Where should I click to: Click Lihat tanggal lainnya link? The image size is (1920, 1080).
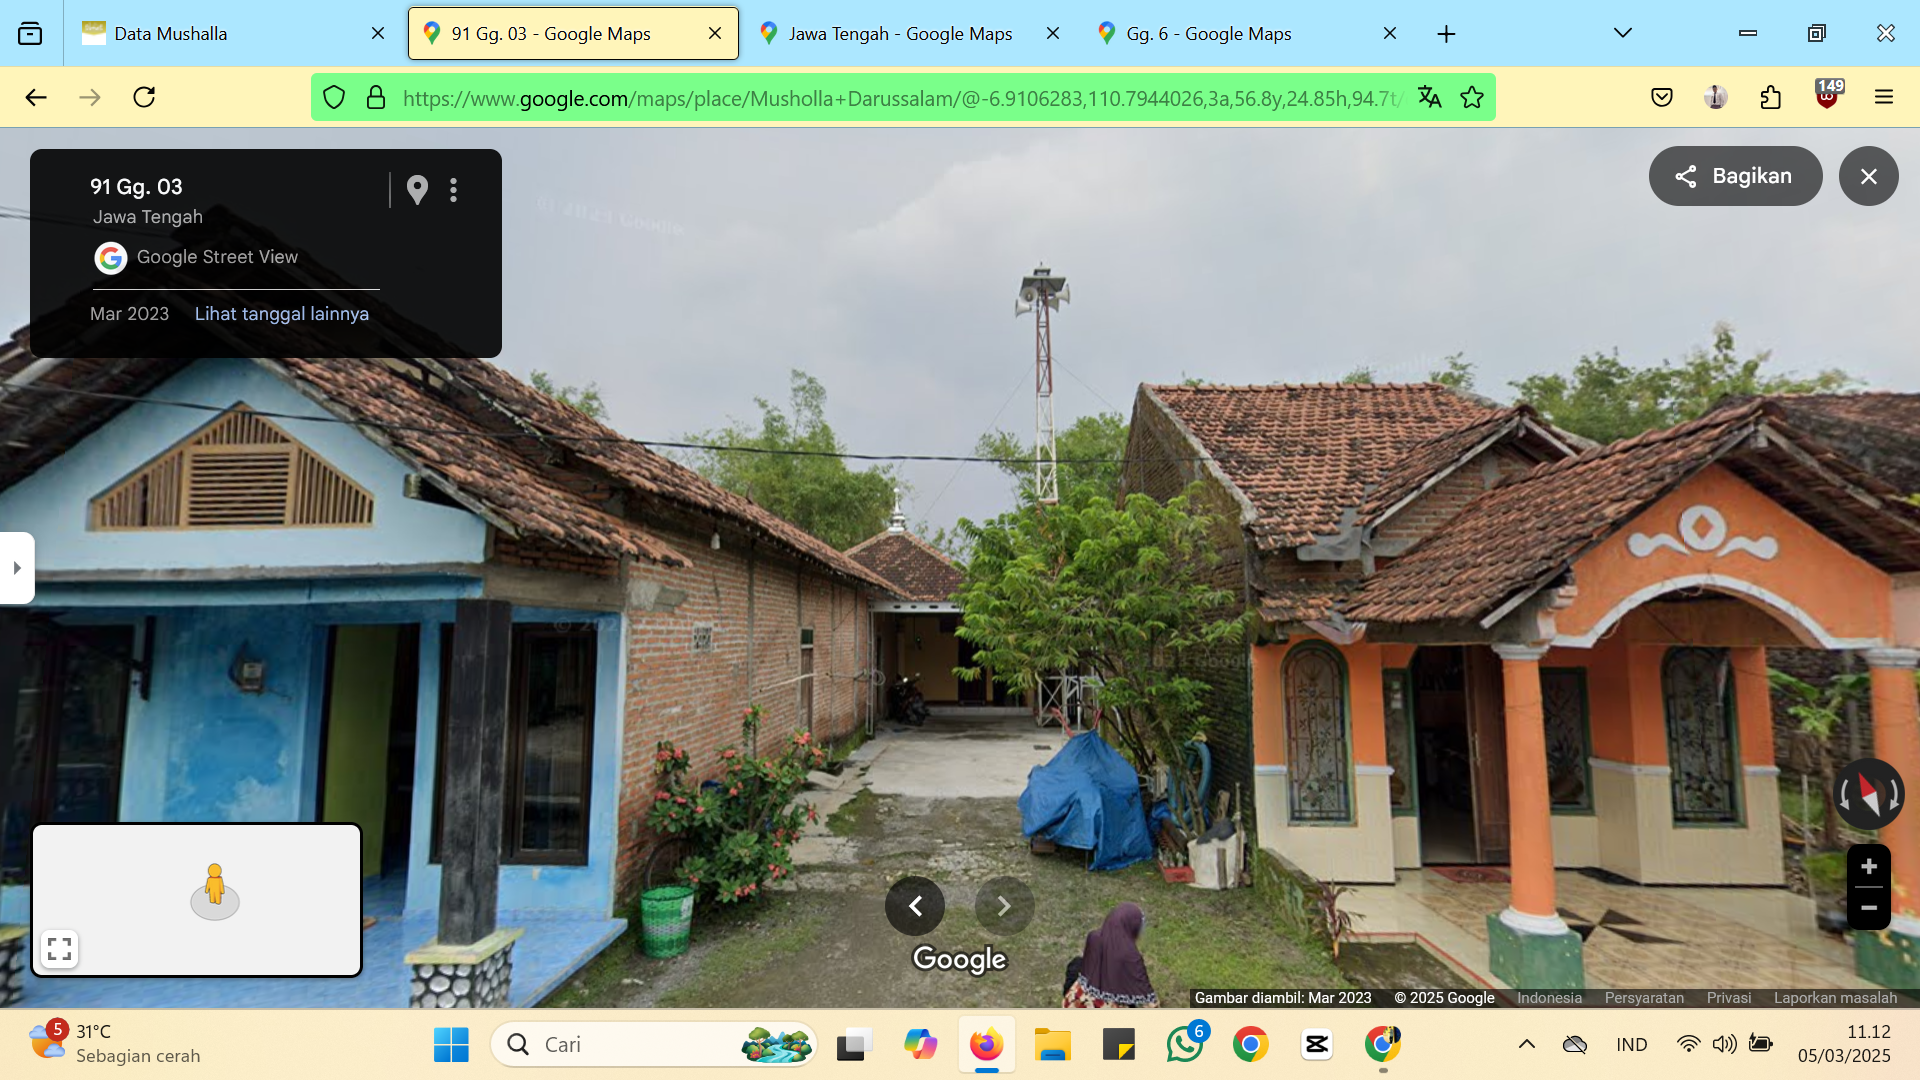click(x=282, y=314)
